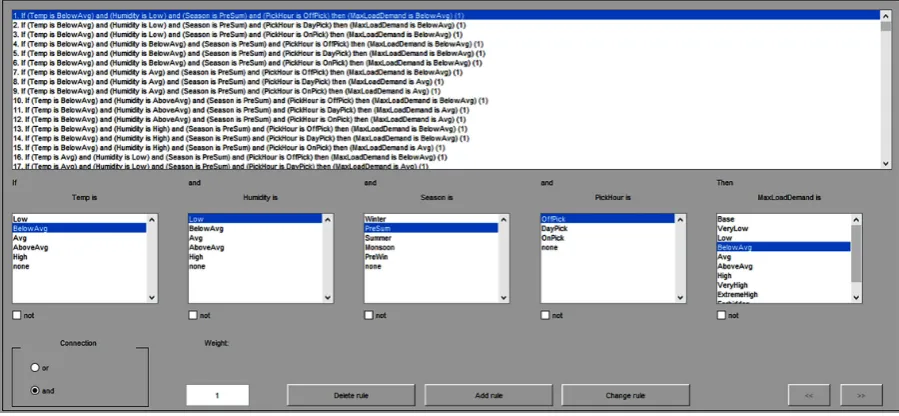Select rule 12 in the rule list
Screen dimensions: 899x416
pyautogui.click(x=447, y=120)
